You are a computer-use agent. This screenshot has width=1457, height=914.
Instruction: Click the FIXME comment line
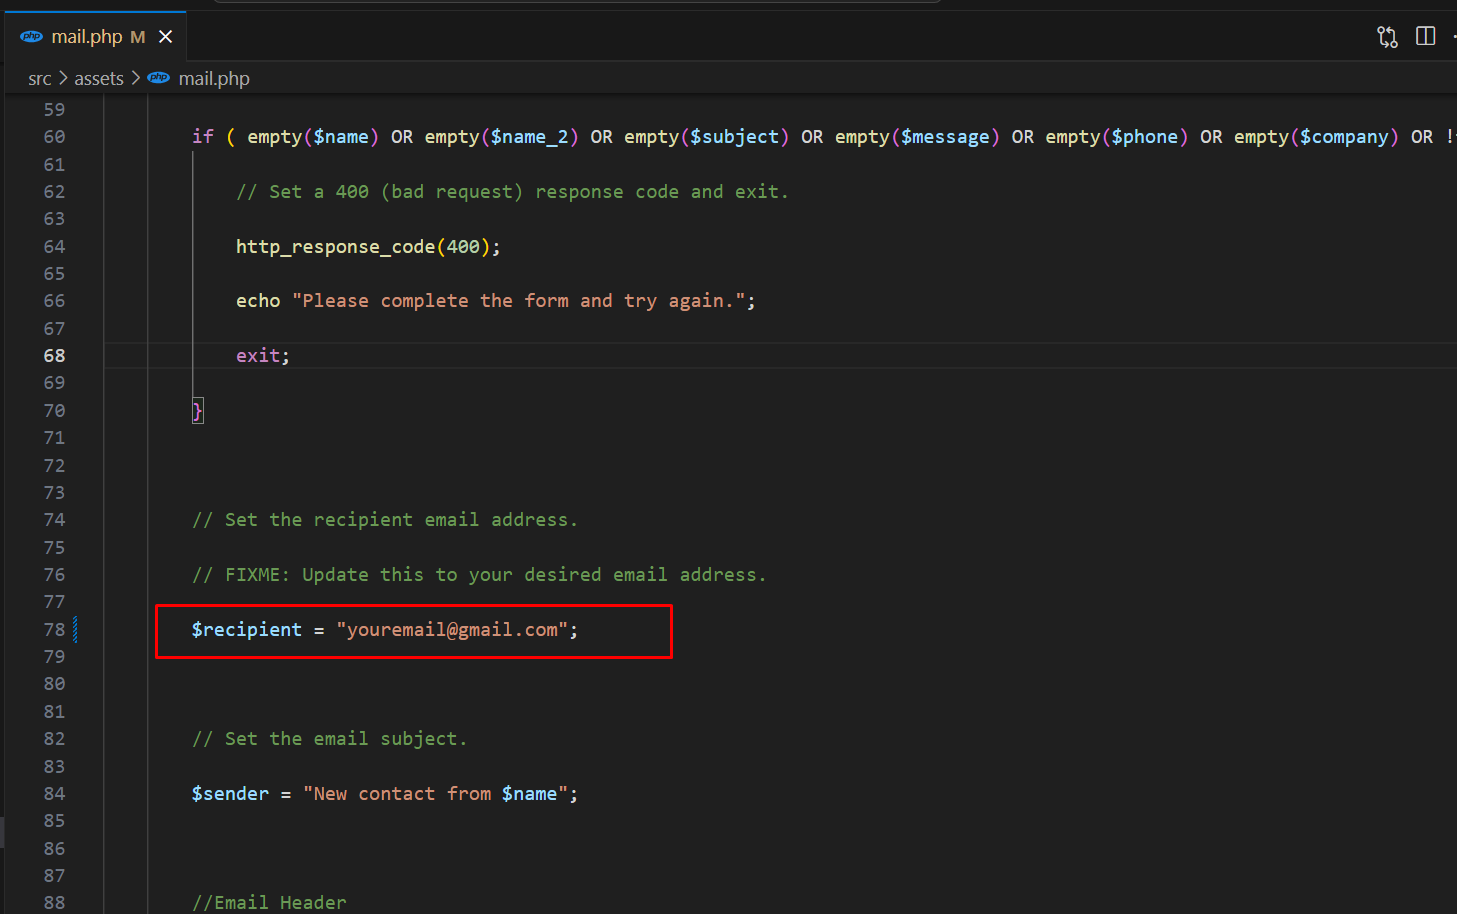[x=479, y=575]
